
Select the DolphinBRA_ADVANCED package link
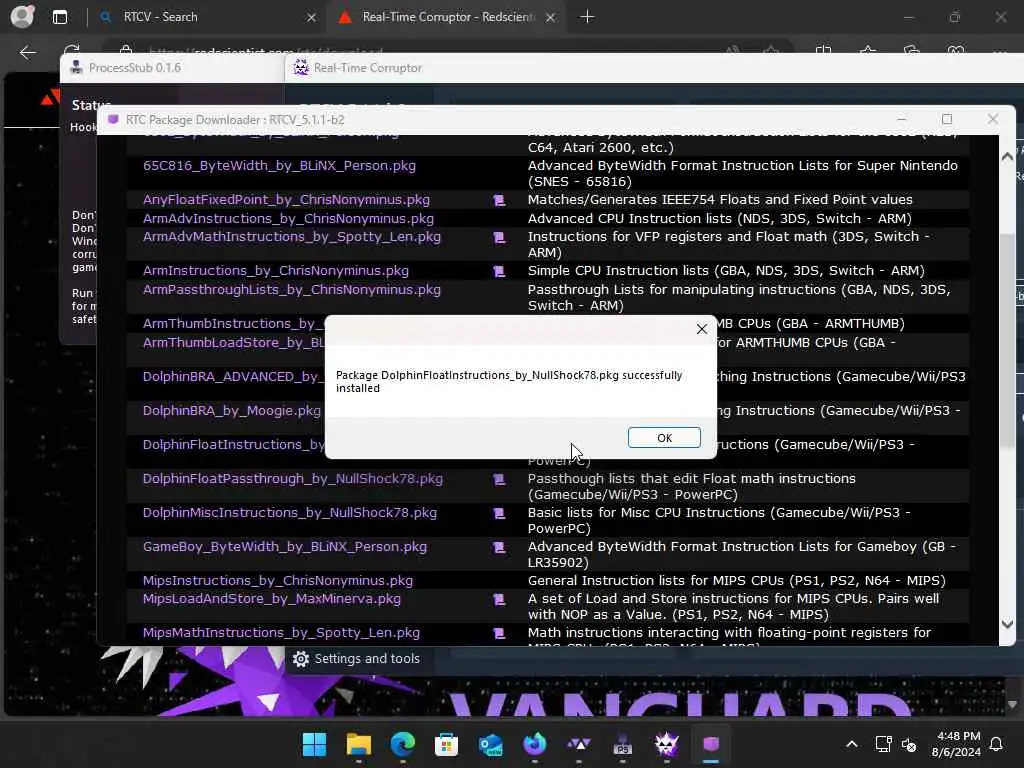pyautogui.click(x=234, y=377)
